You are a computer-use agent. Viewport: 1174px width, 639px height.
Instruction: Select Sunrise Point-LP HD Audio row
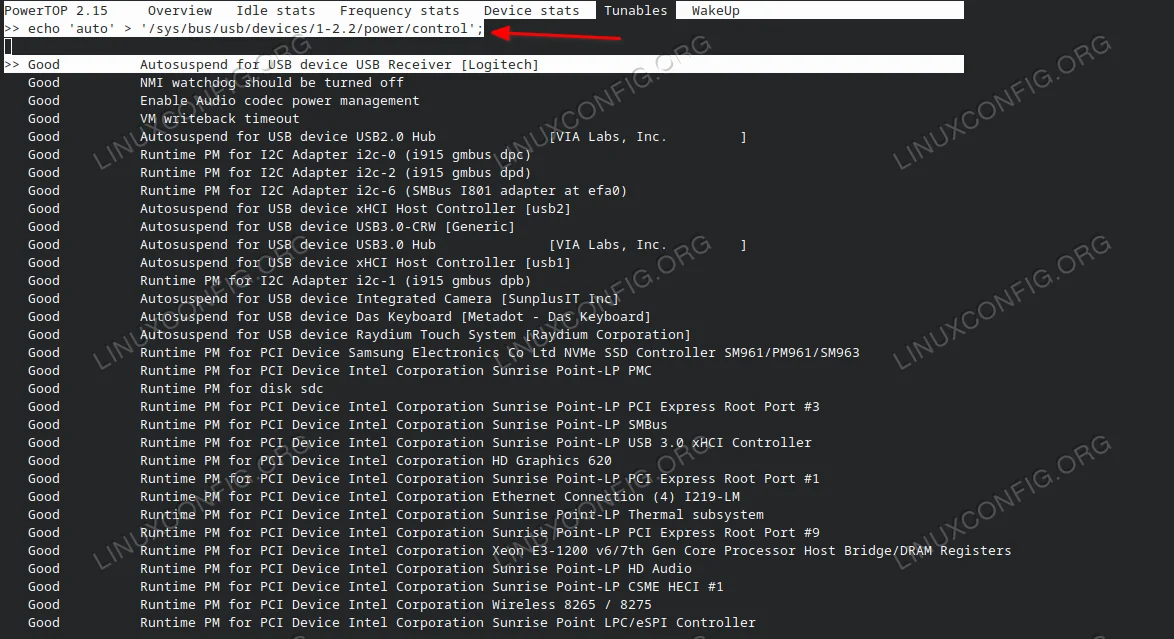[x=359, y=568]
